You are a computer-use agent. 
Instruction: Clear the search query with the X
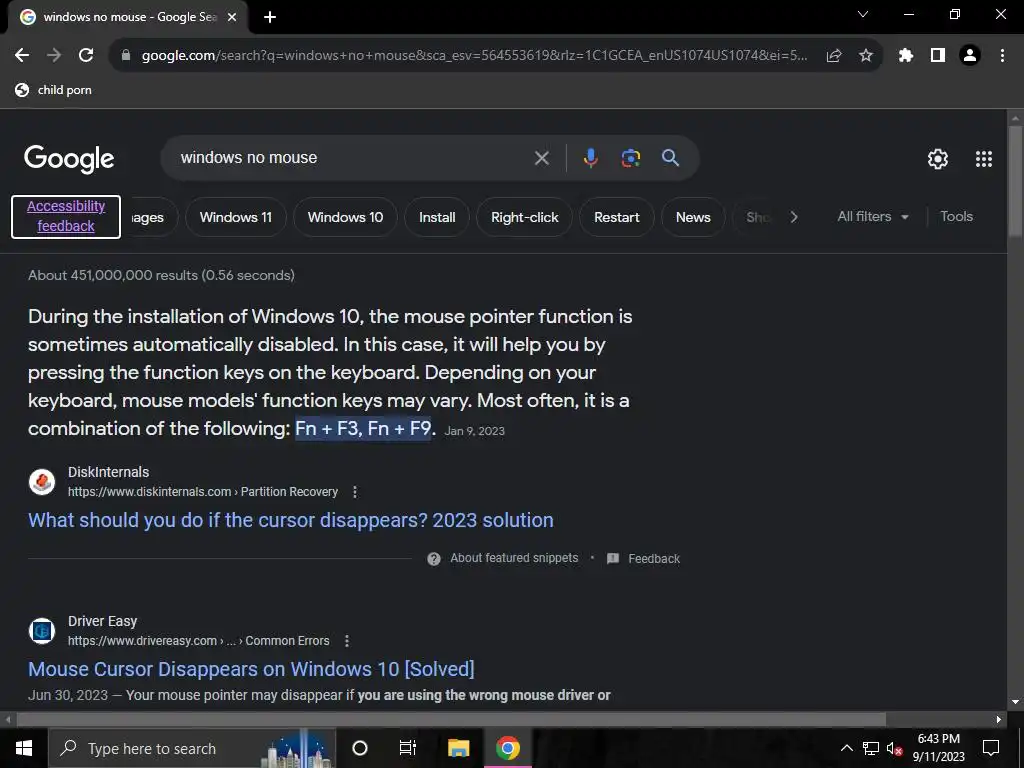[x=541, y=158]
